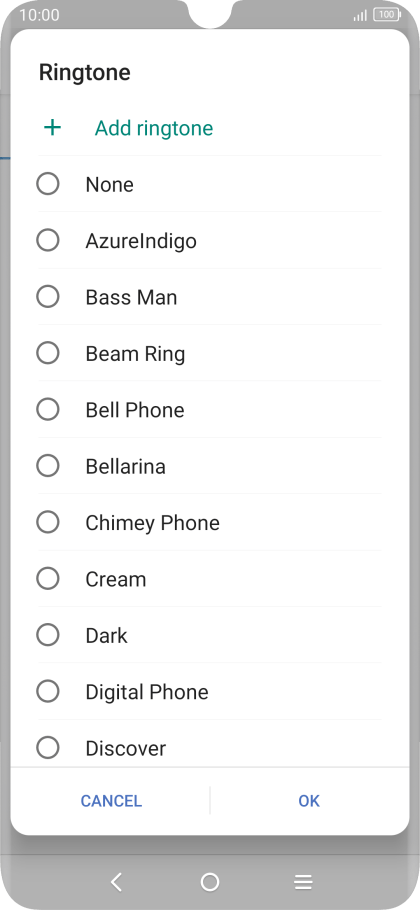Tap the battery indicator in status bar
Screen dimensions: 420x910
coord(387,15)
